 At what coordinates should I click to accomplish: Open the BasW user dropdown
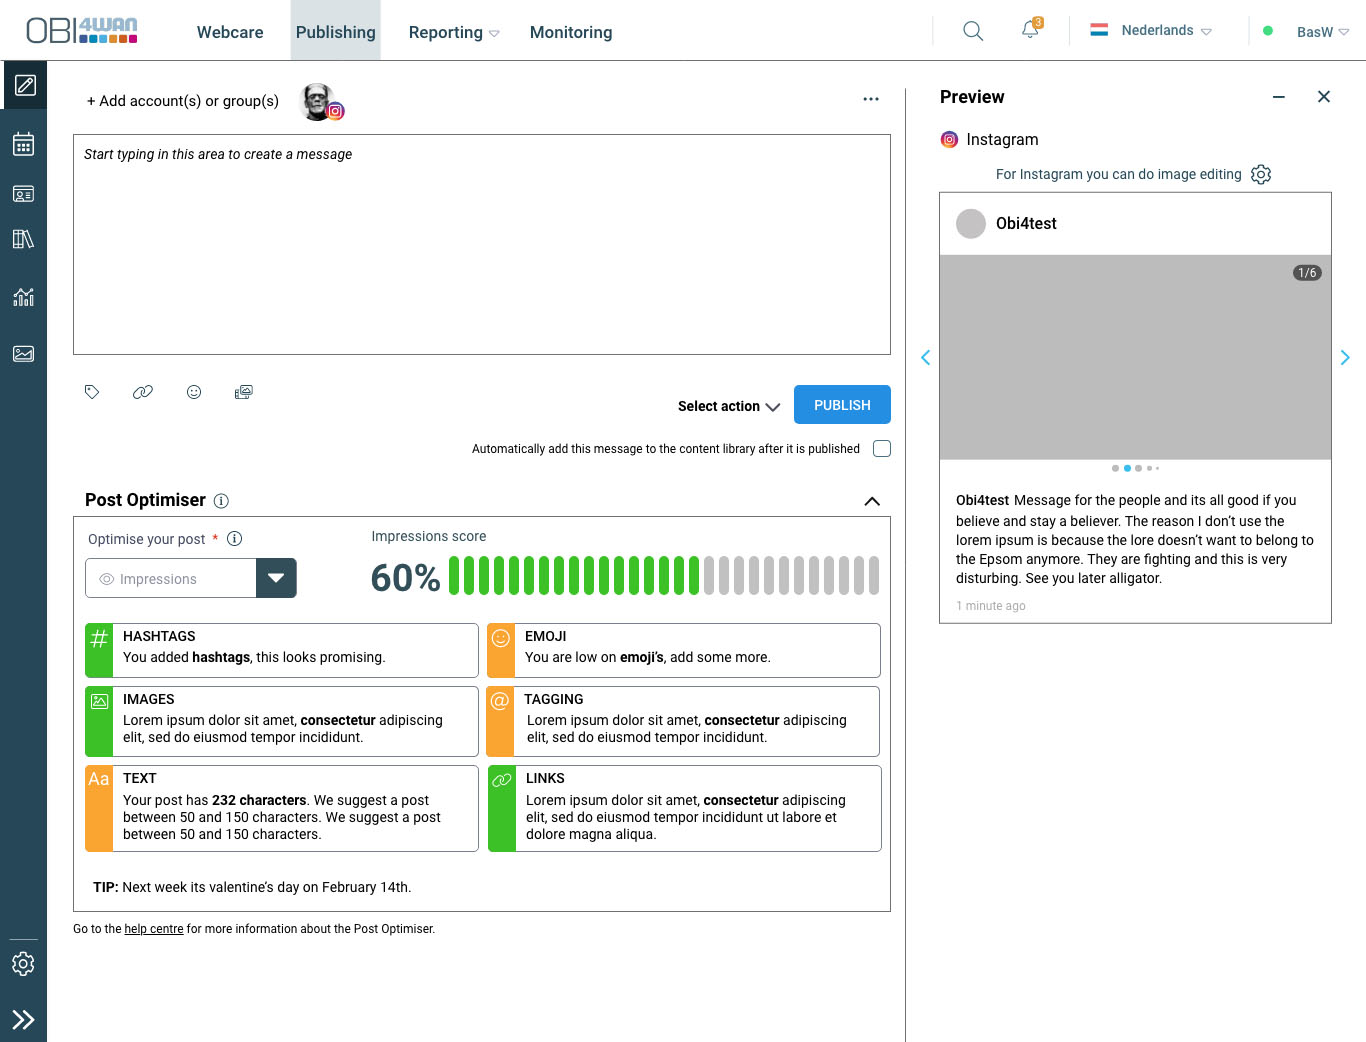point(1322,32)
